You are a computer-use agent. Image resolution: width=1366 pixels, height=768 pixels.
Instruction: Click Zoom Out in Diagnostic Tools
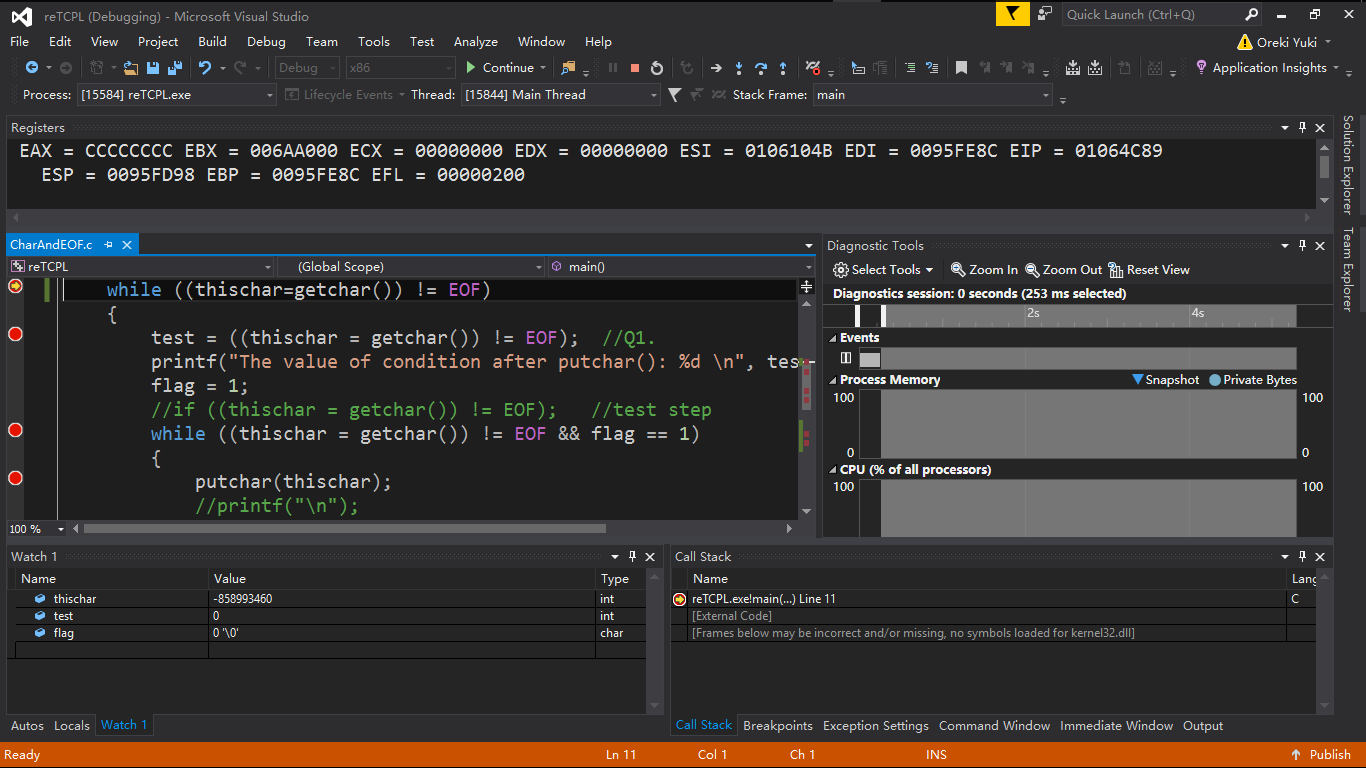(1064, 270)
